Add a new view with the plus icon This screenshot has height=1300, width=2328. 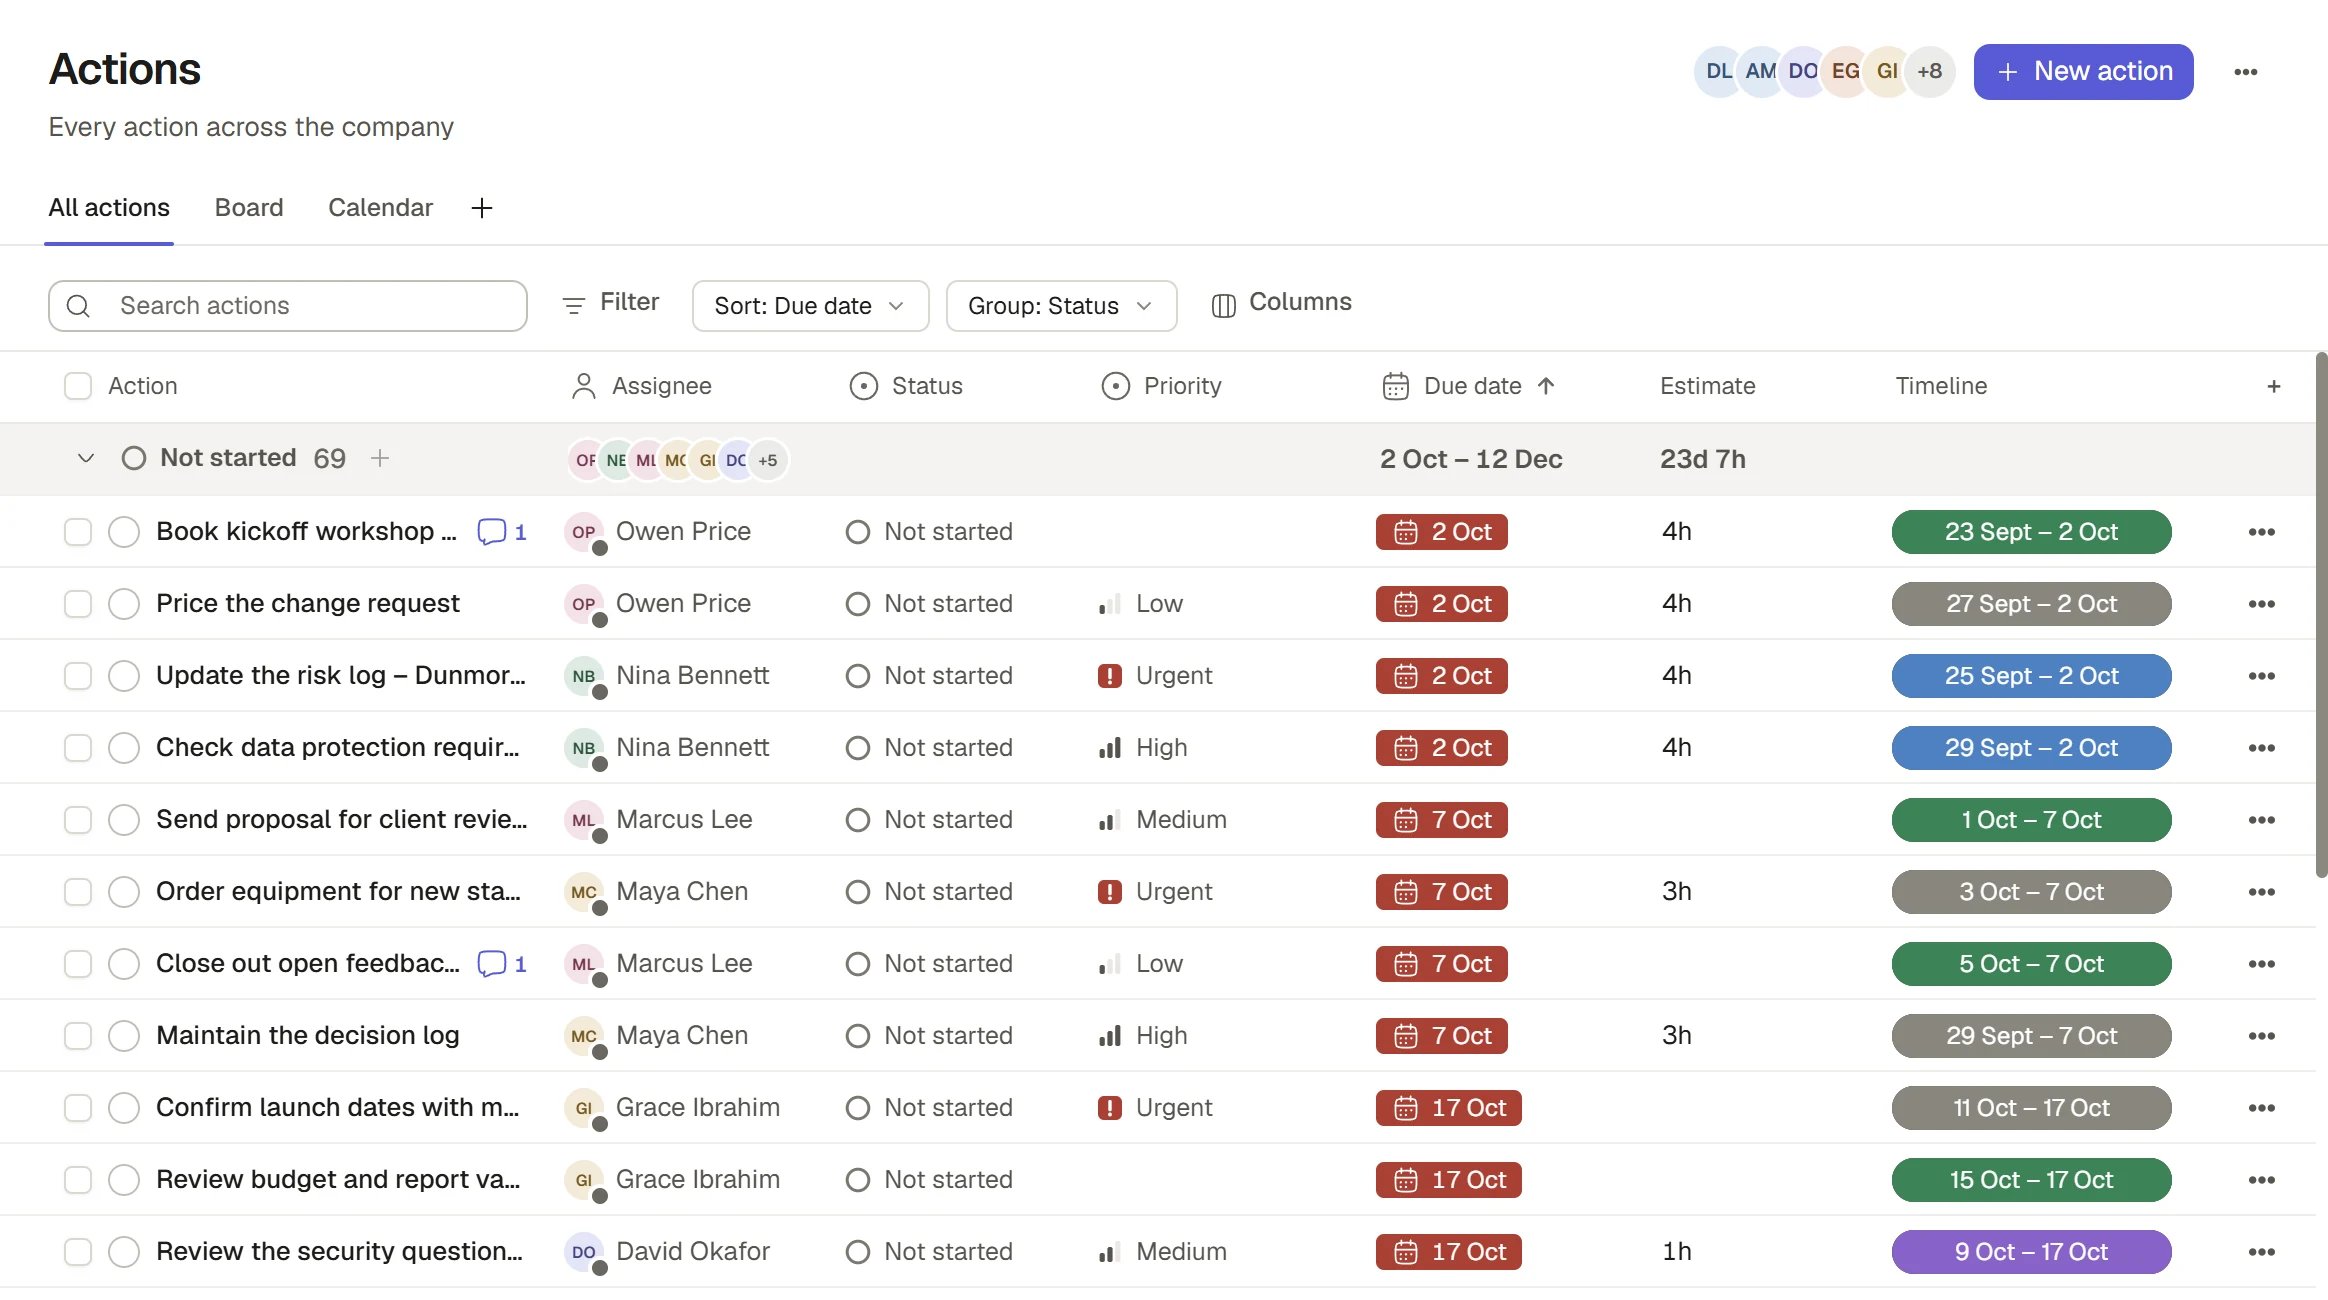point(482,208)
